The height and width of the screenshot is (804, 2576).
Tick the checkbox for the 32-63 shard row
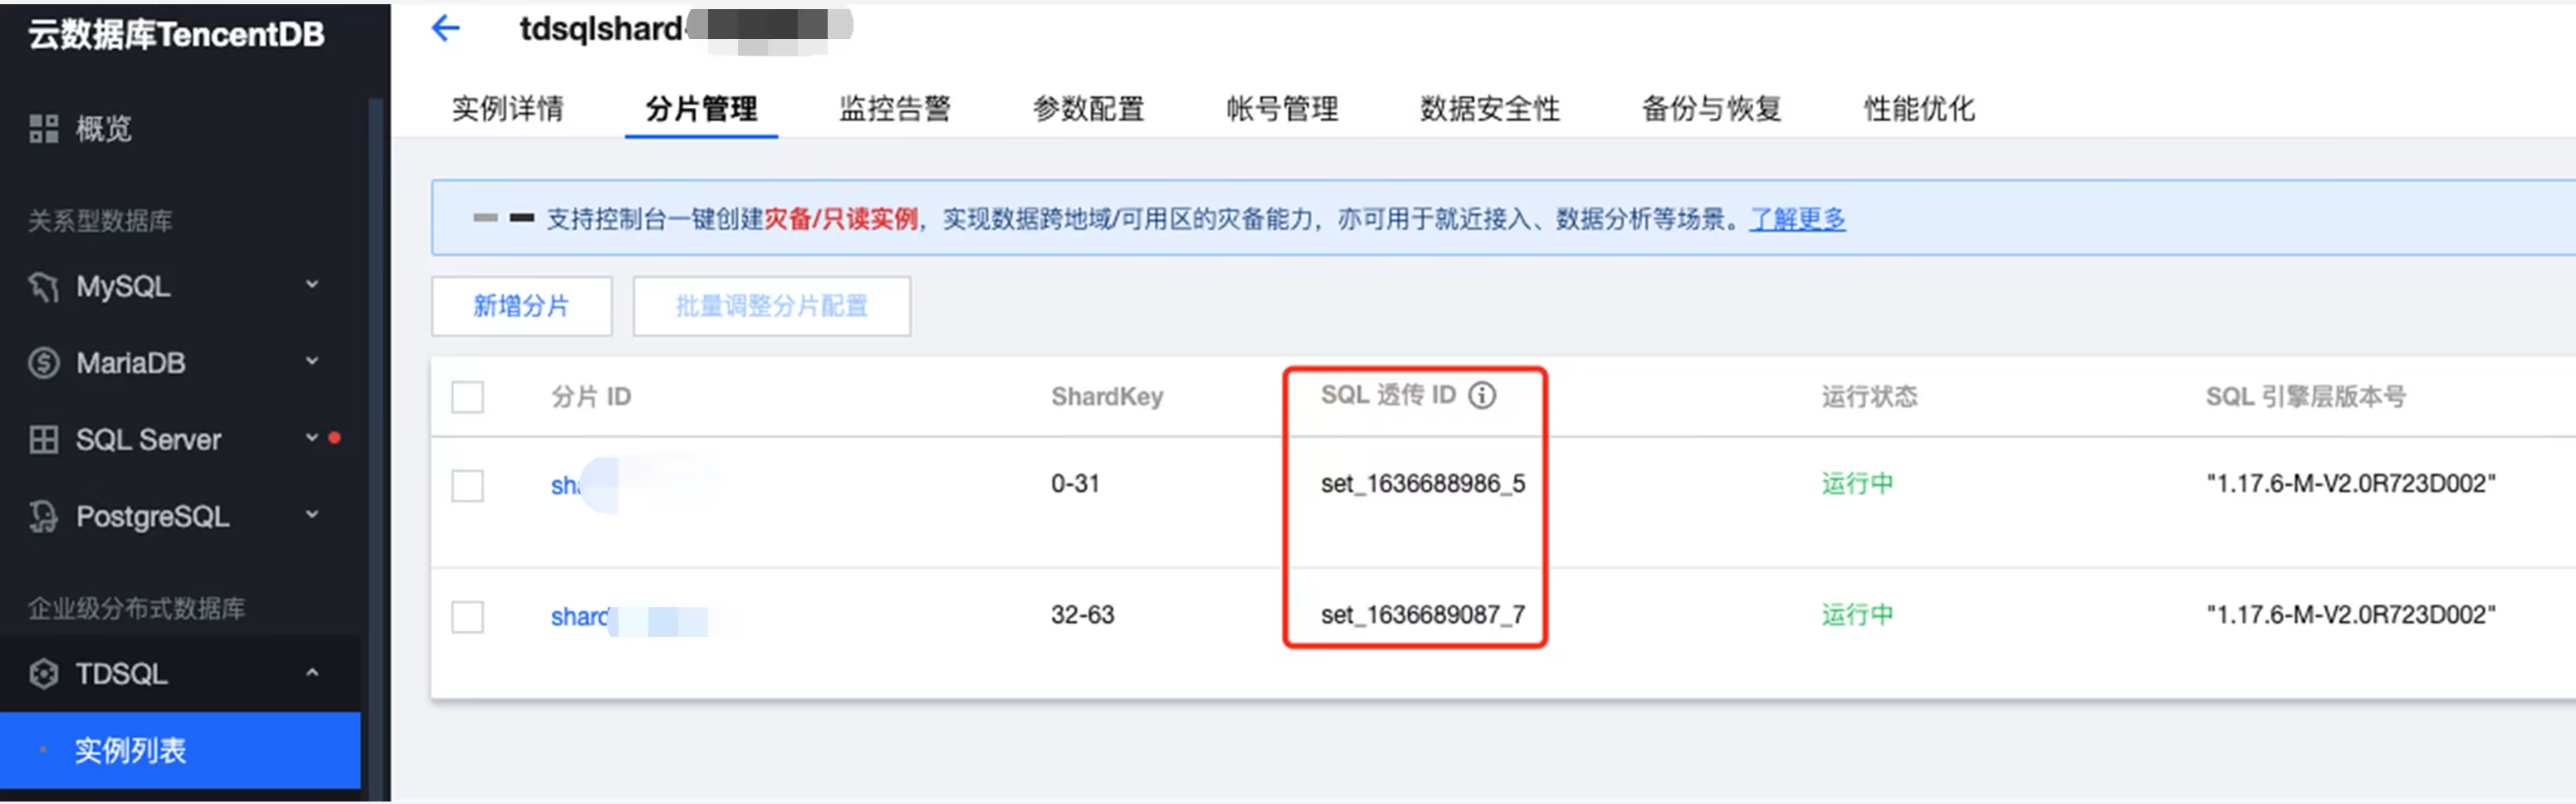467,616
